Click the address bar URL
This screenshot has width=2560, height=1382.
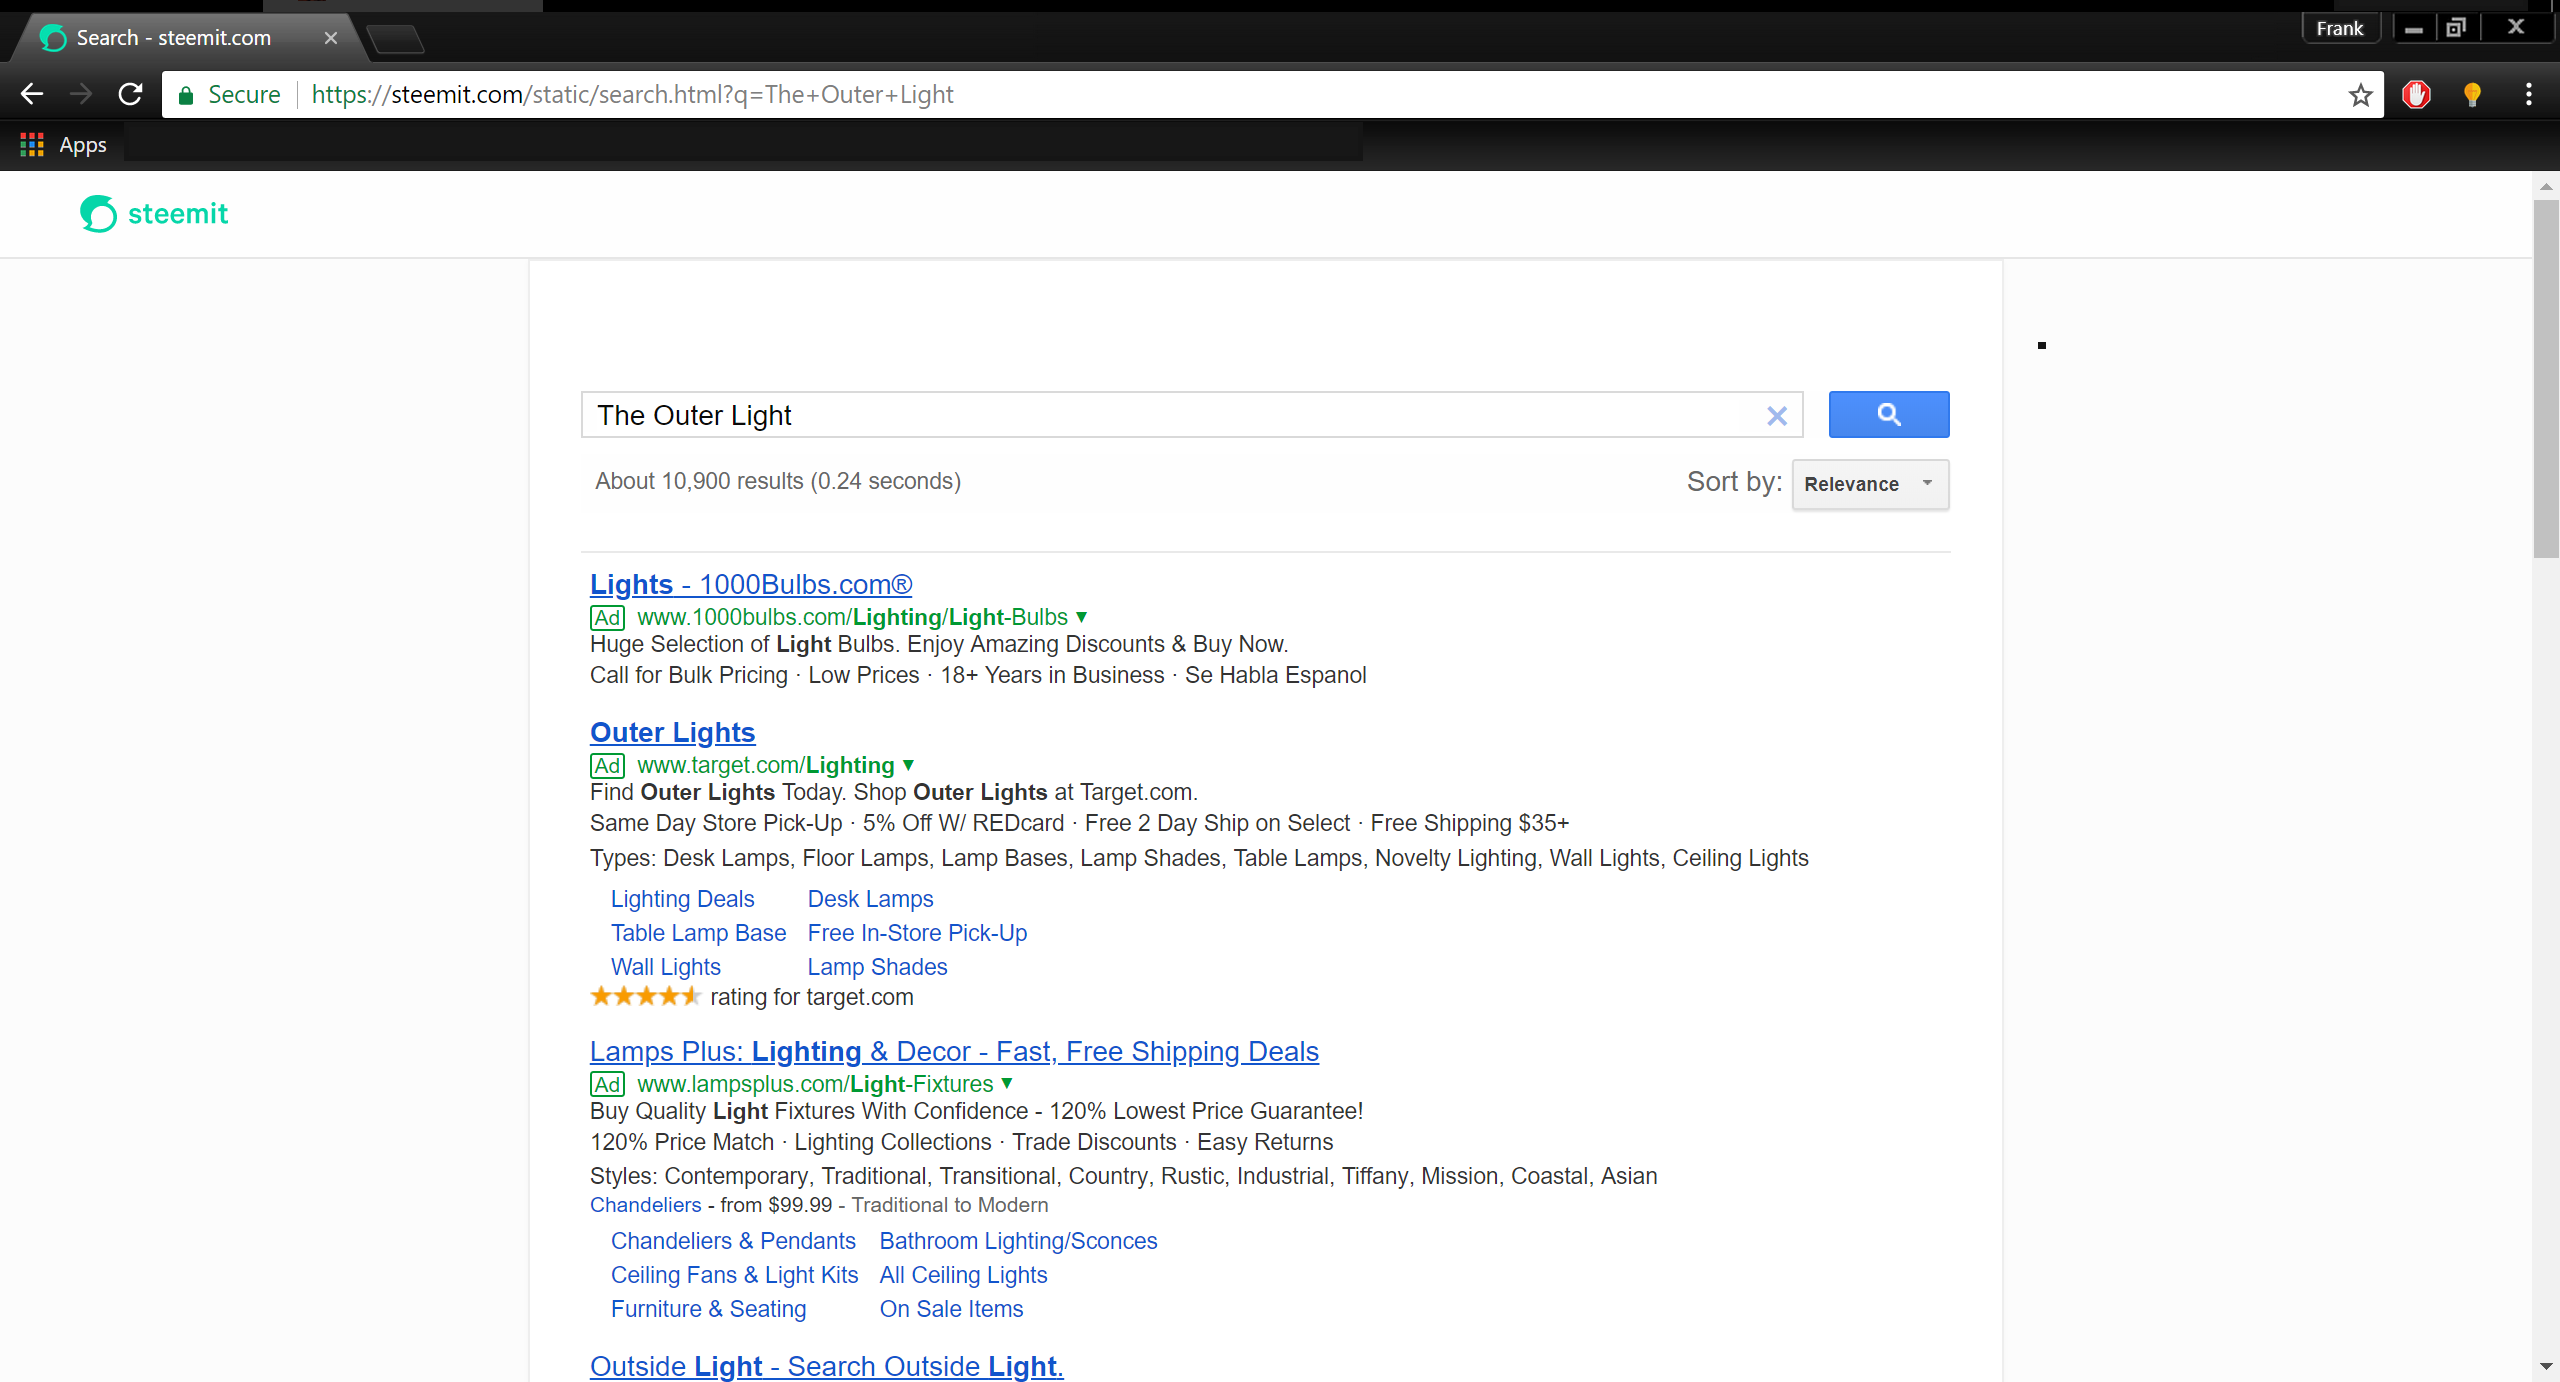(632, 95)
